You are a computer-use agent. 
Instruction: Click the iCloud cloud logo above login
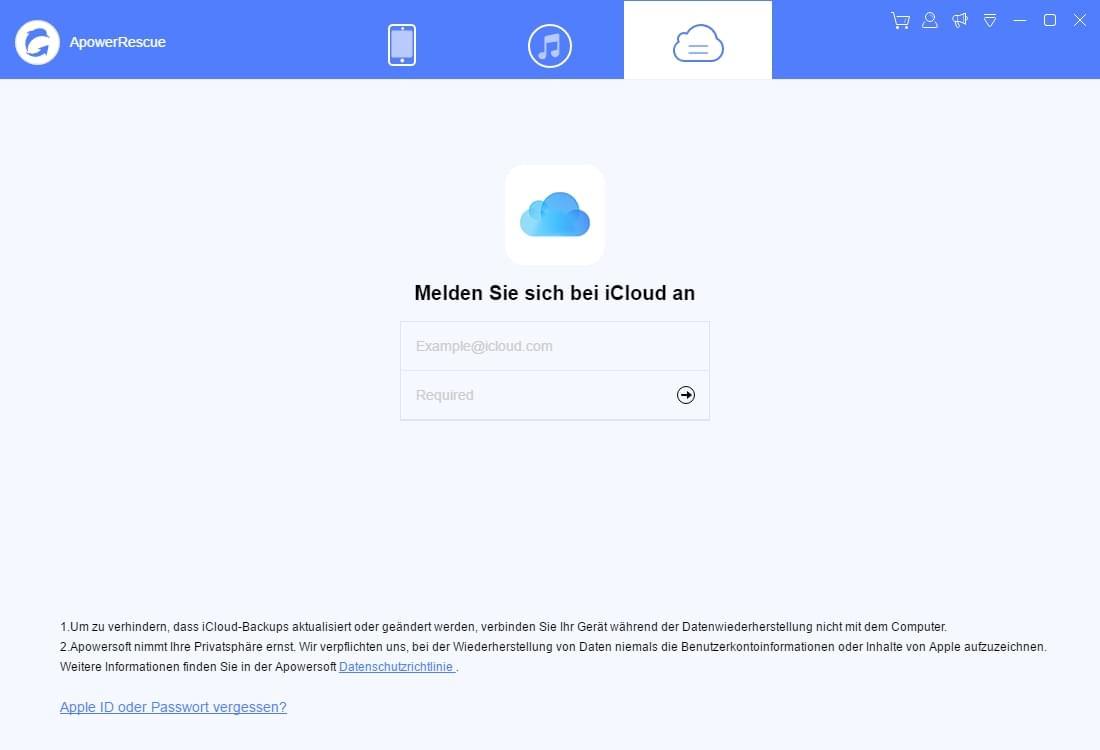[554, 214]
